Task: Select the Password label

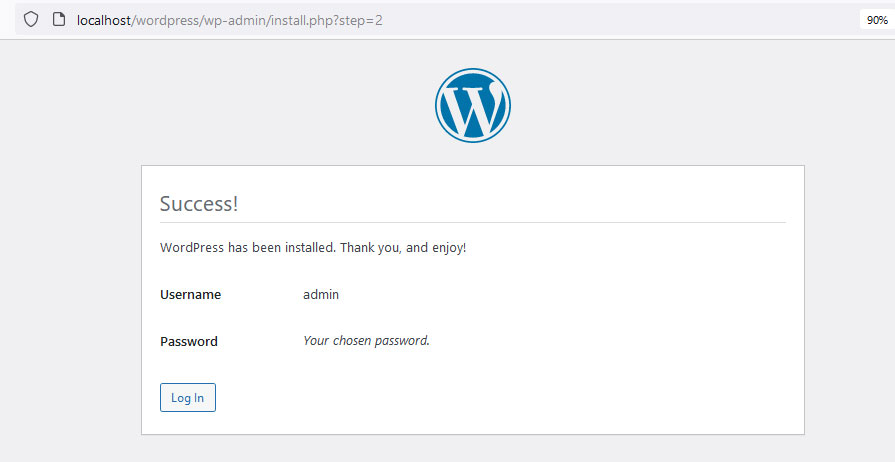Action: (188, 342)
